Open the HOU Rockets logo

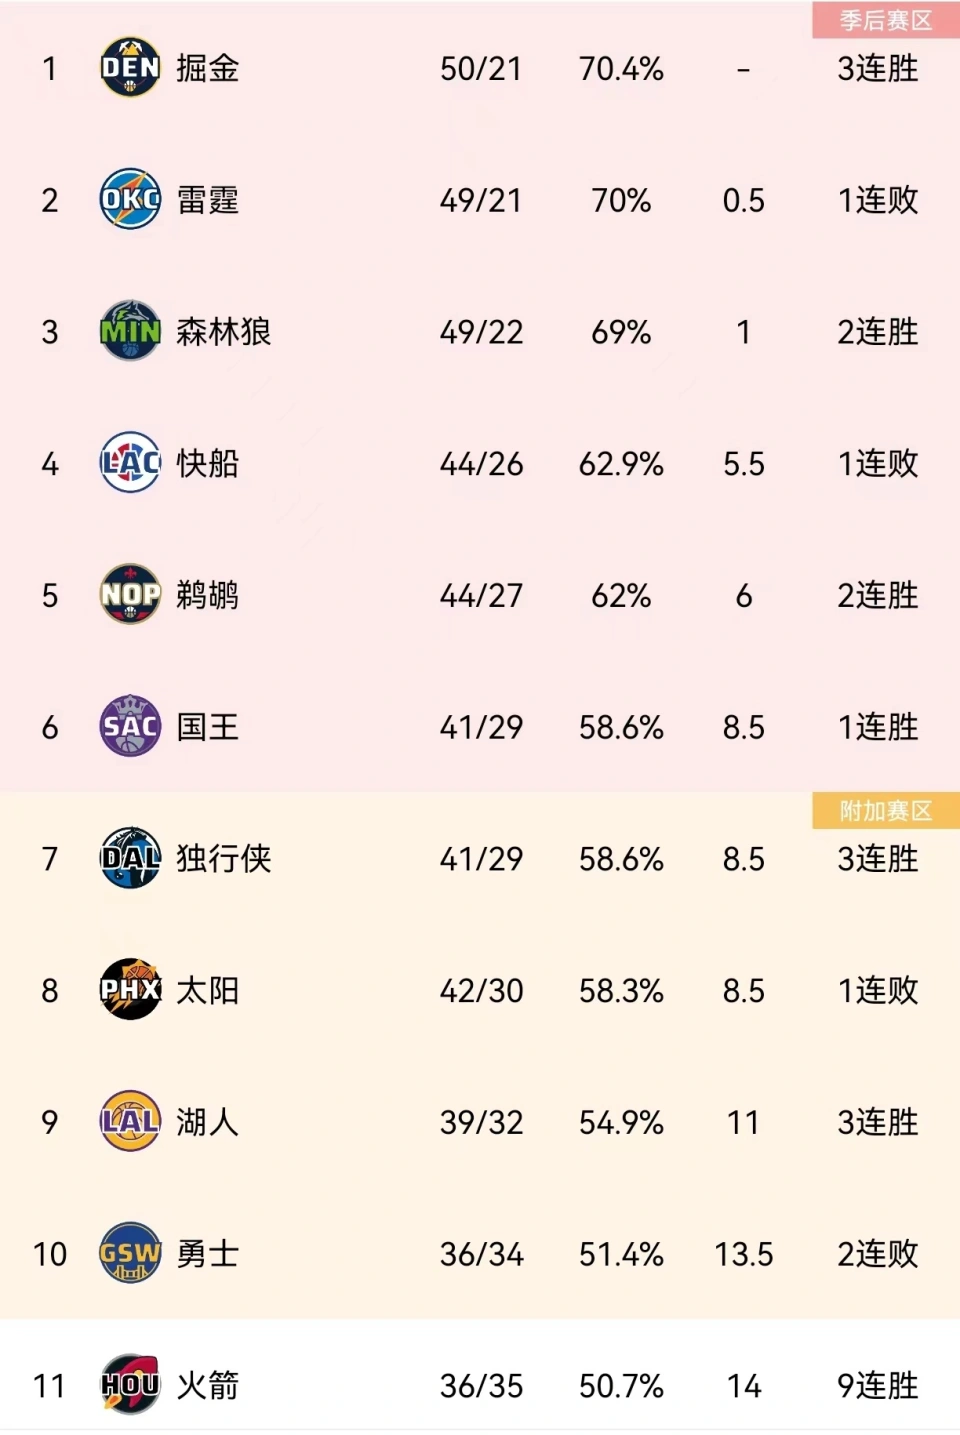coord(130,1385)
